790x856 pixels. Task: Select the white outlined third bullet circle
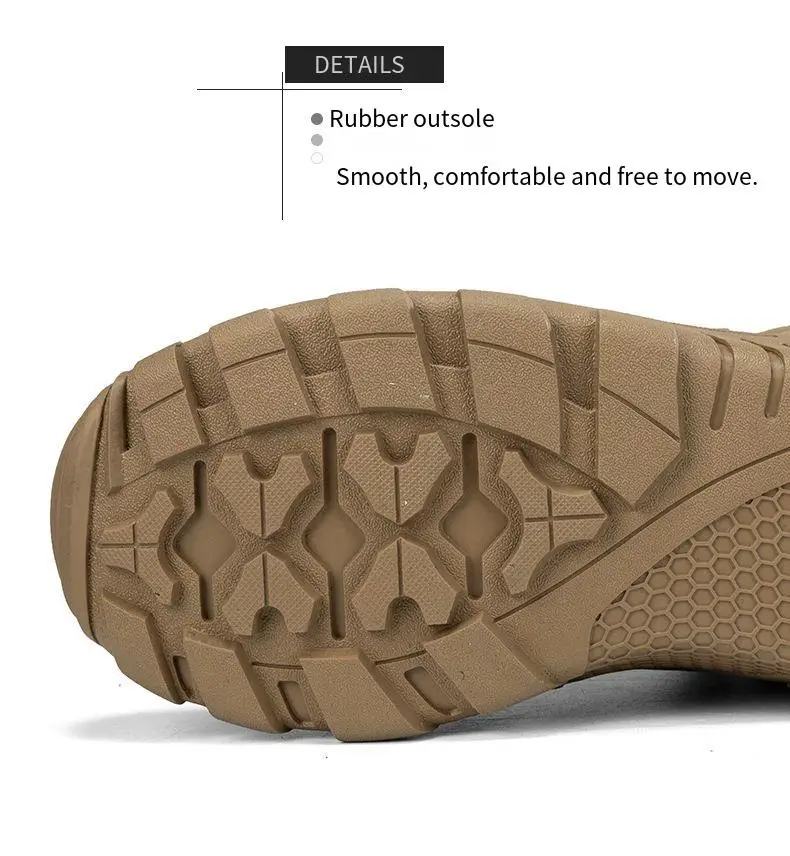coord(317,158)
